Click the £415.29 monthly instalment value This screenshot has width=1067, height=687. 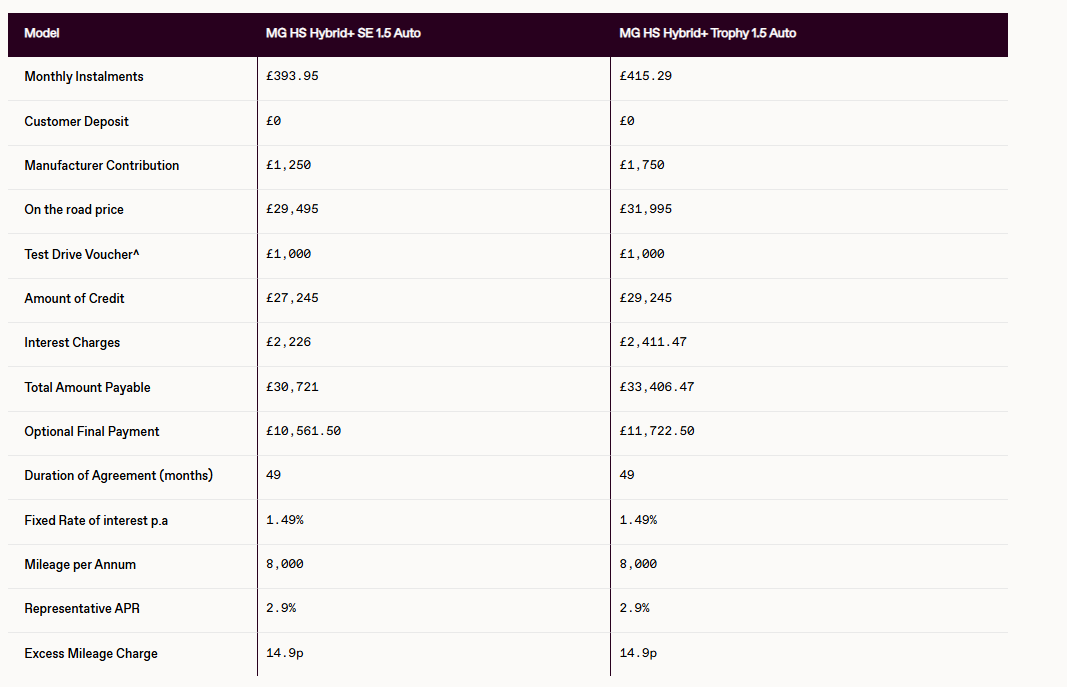(645, 76)
